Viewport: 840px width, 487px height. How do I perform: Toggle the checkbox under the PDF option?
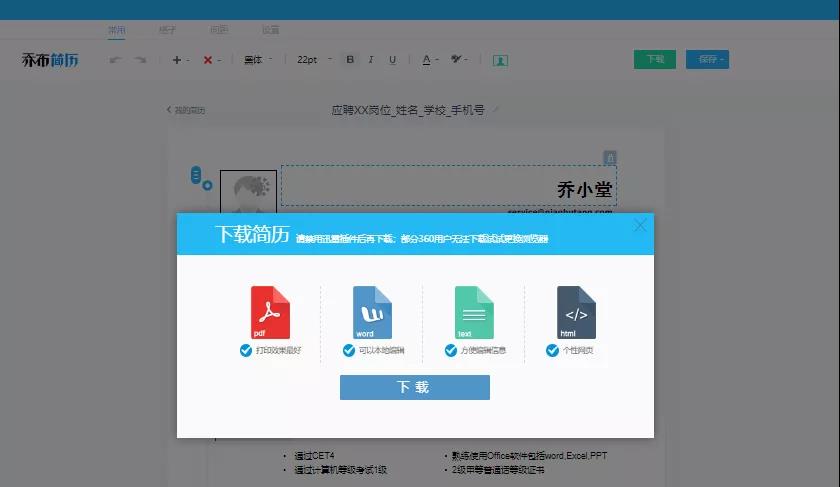click(x=246, y=350)
